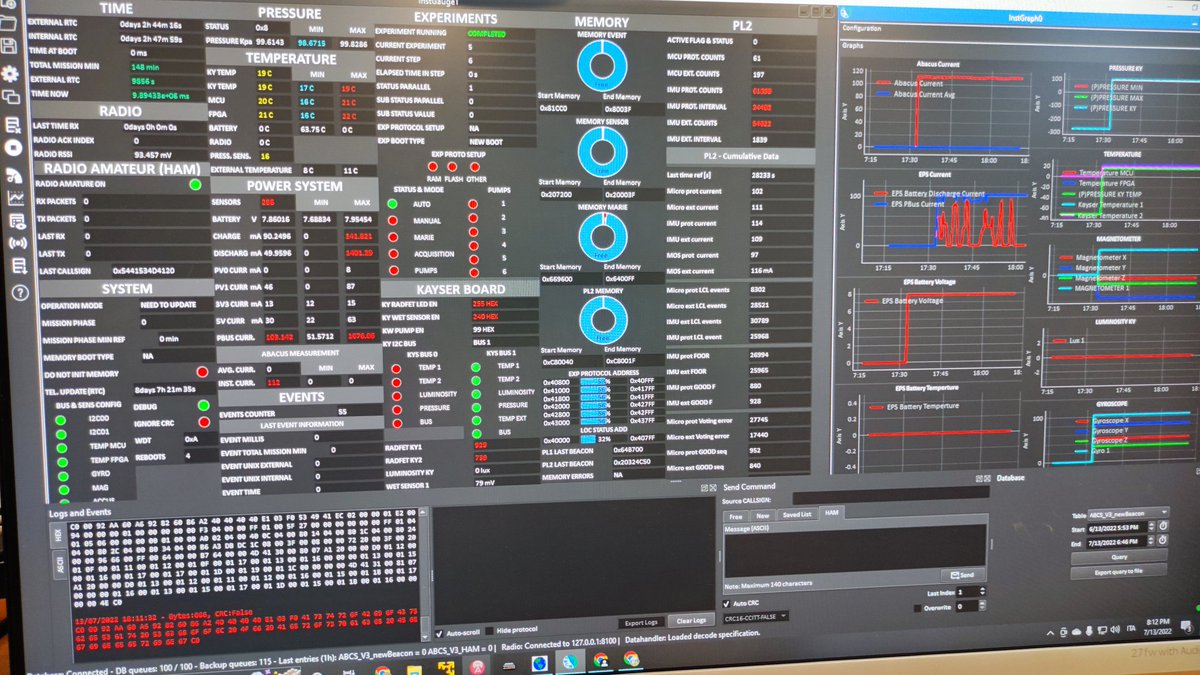The image size is (1200, 675).
Task: Switch to the HAM tab
Action: [831, 512]
